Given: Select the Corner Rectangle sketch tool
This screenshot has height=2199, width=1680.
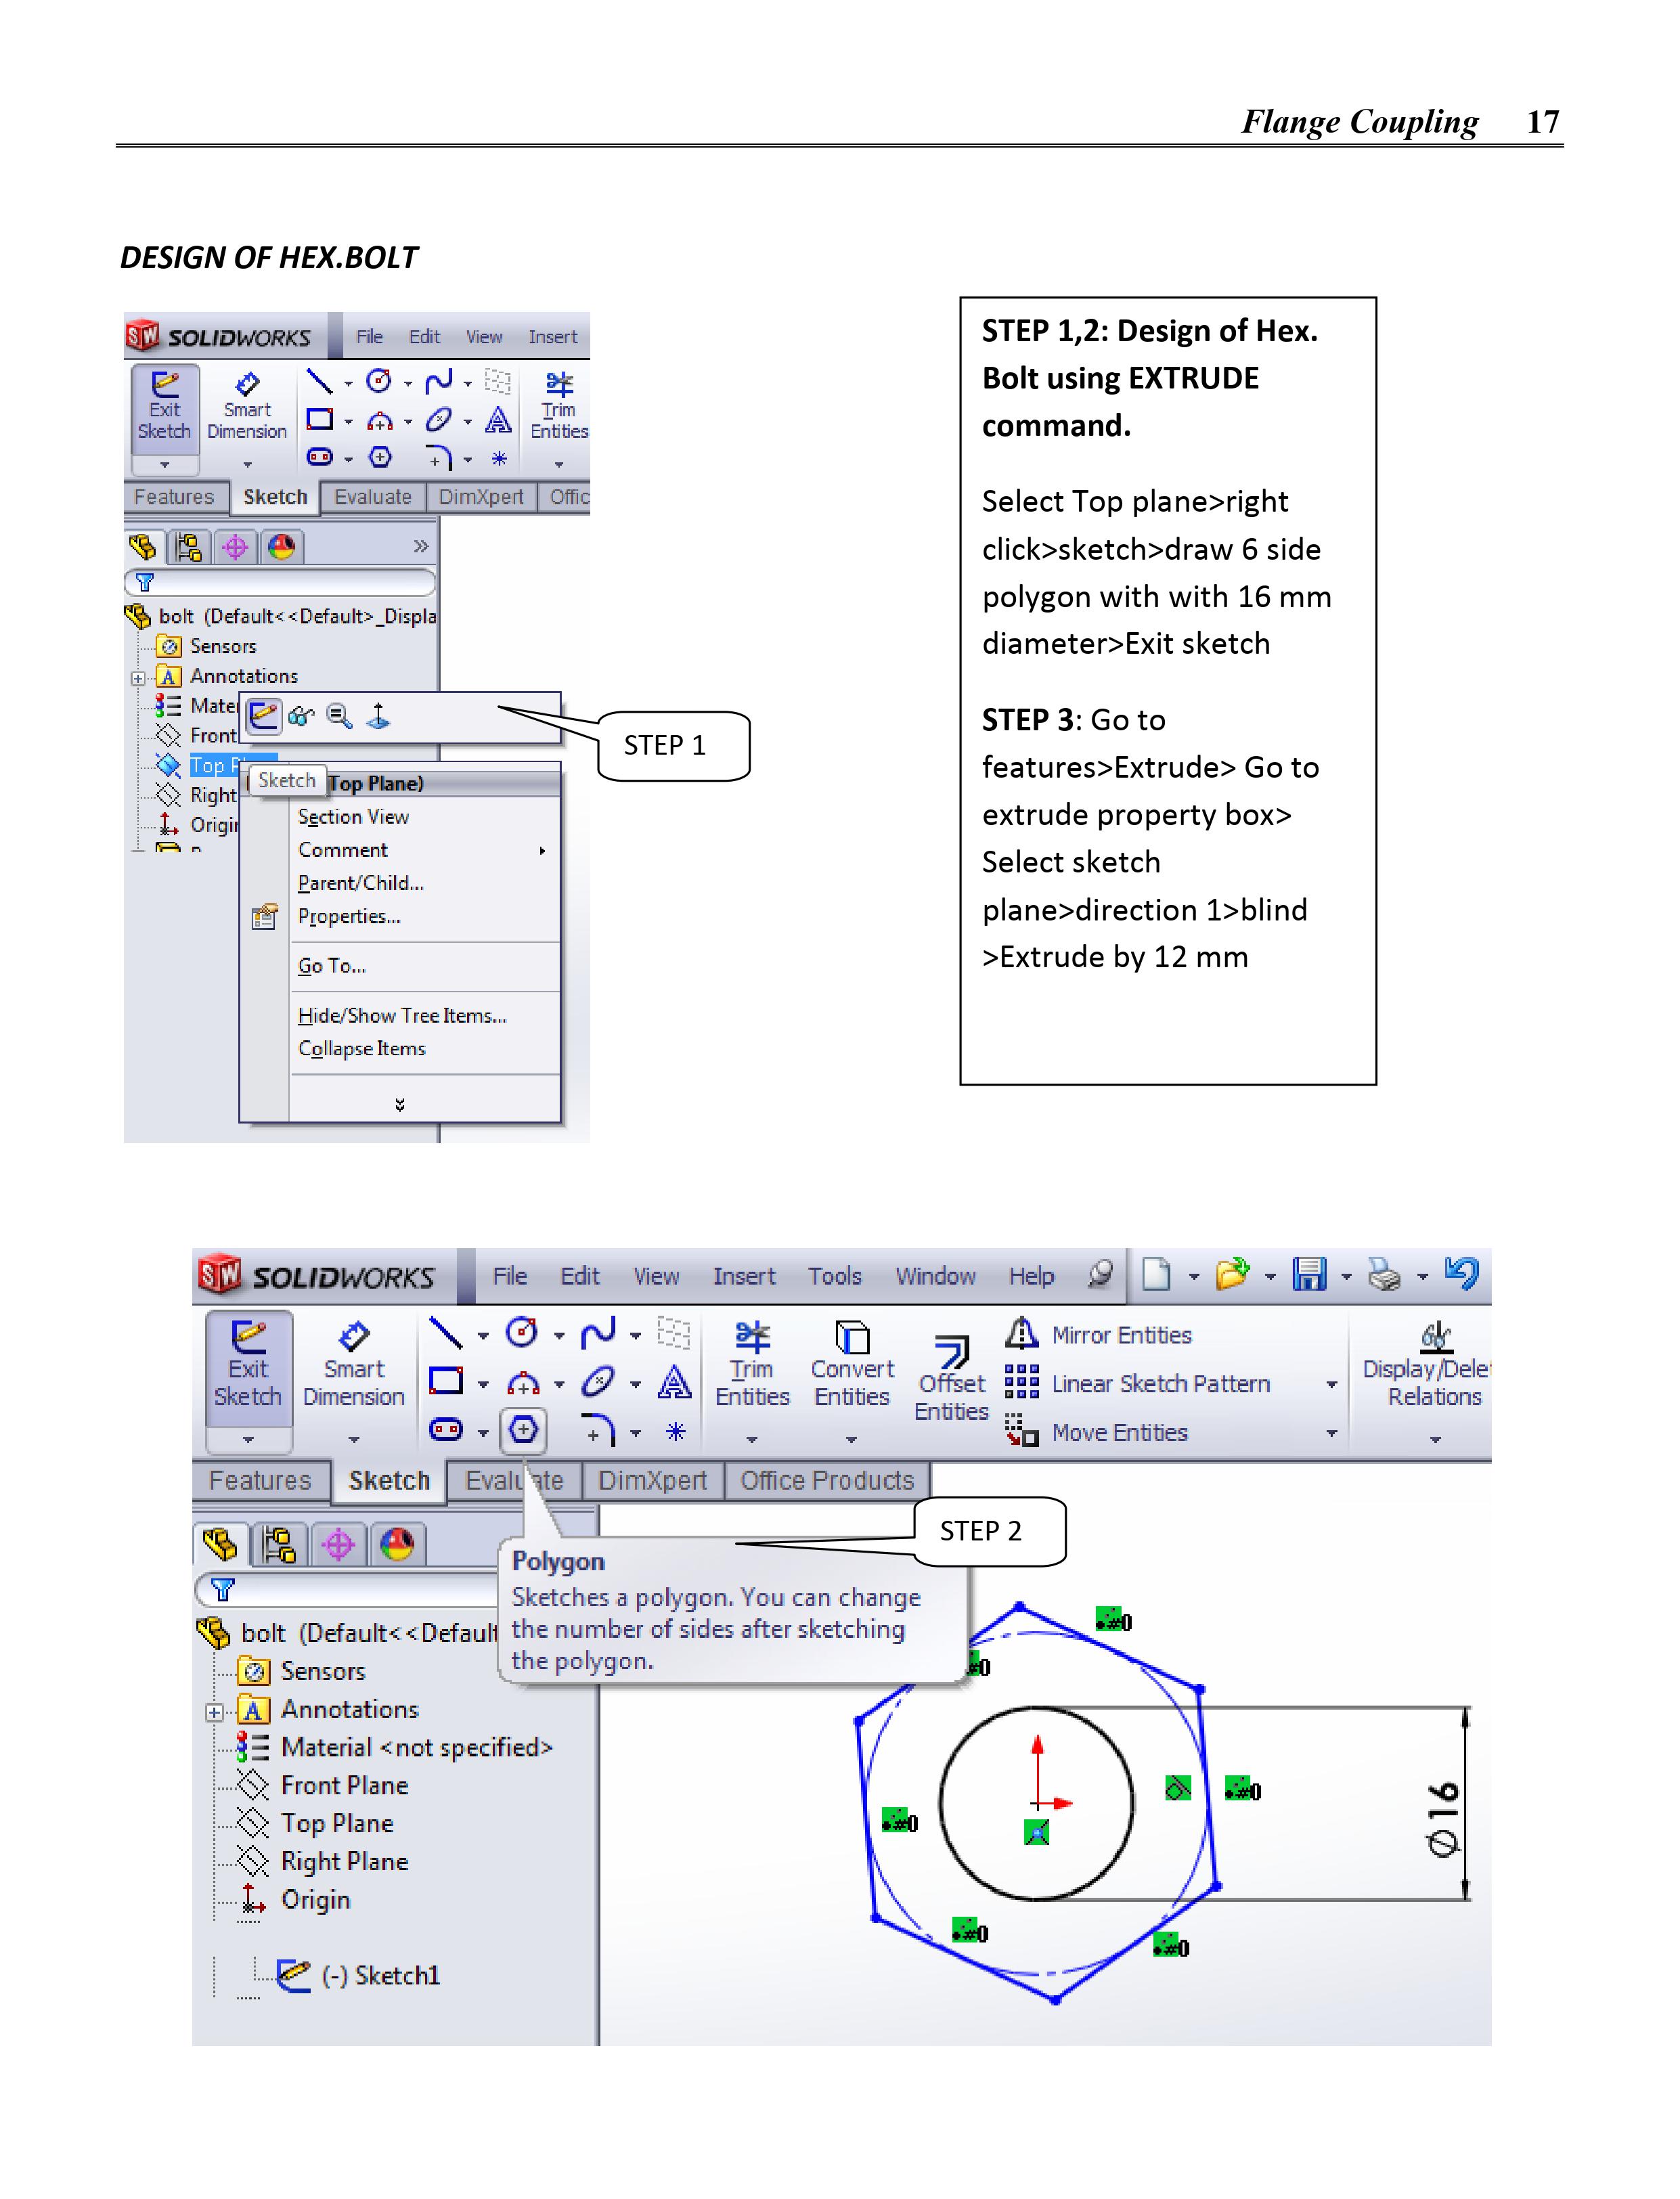Looking at the screenshot, I should click(445, 1381).
